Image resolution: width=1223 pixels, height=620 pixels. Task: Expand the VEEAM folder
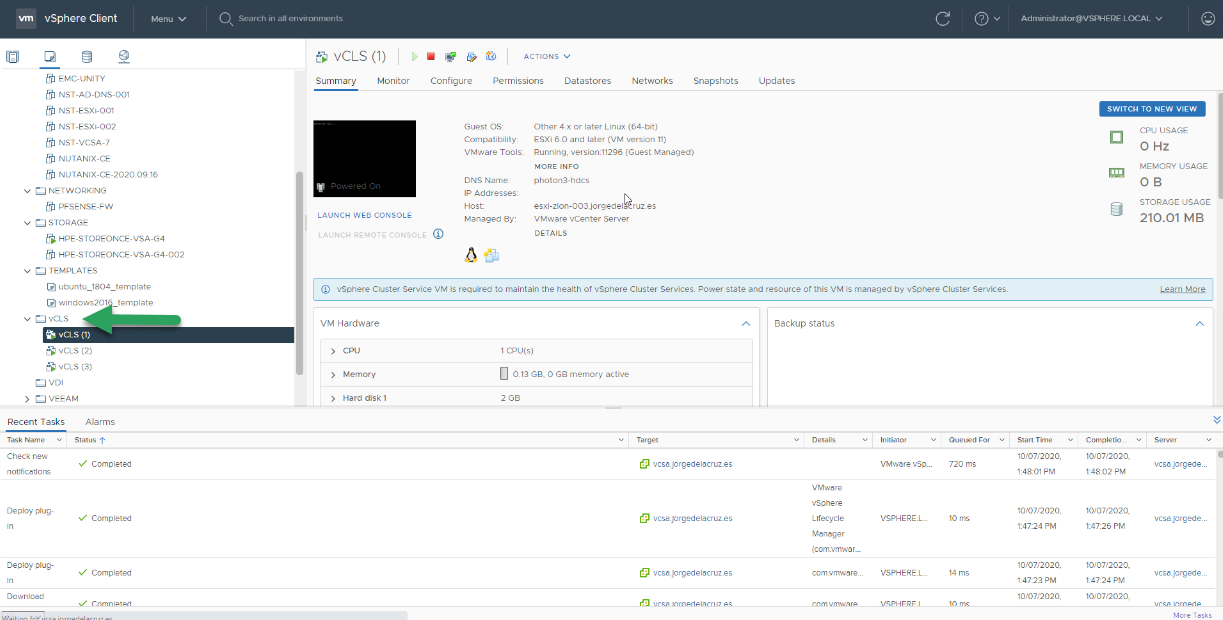[x=28, y=399]
